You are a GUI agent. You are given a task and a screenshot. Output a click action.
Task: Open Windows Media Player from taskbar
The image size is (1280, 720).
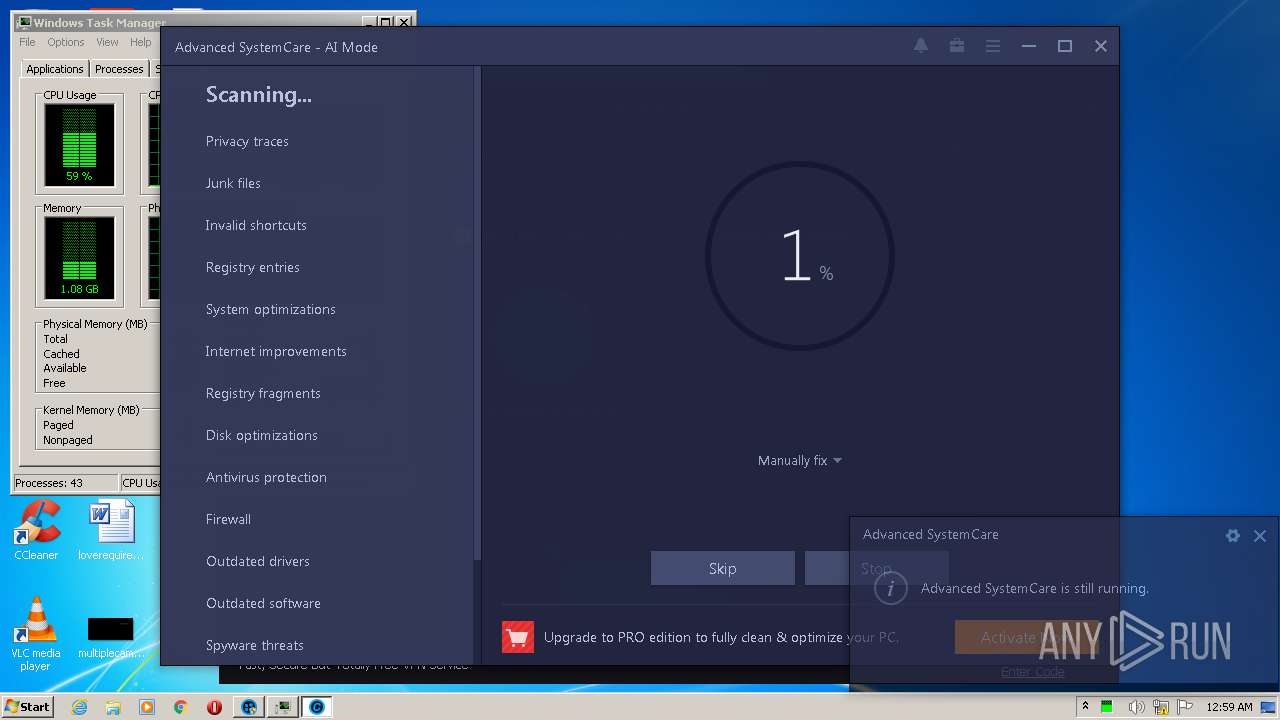point(147,707)
